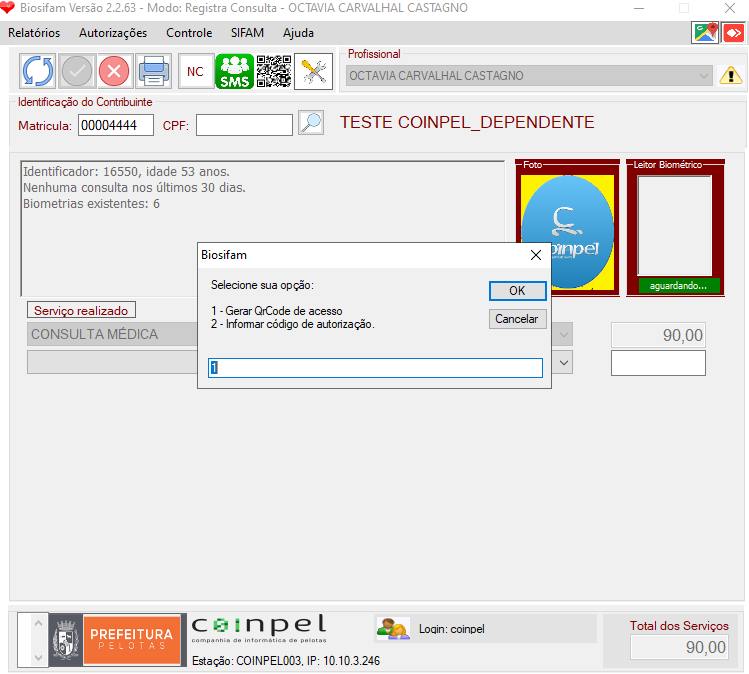Click OK in the Biosifam dialog
The width and height of the screenshot is (749, 674).
click(517, 291)
